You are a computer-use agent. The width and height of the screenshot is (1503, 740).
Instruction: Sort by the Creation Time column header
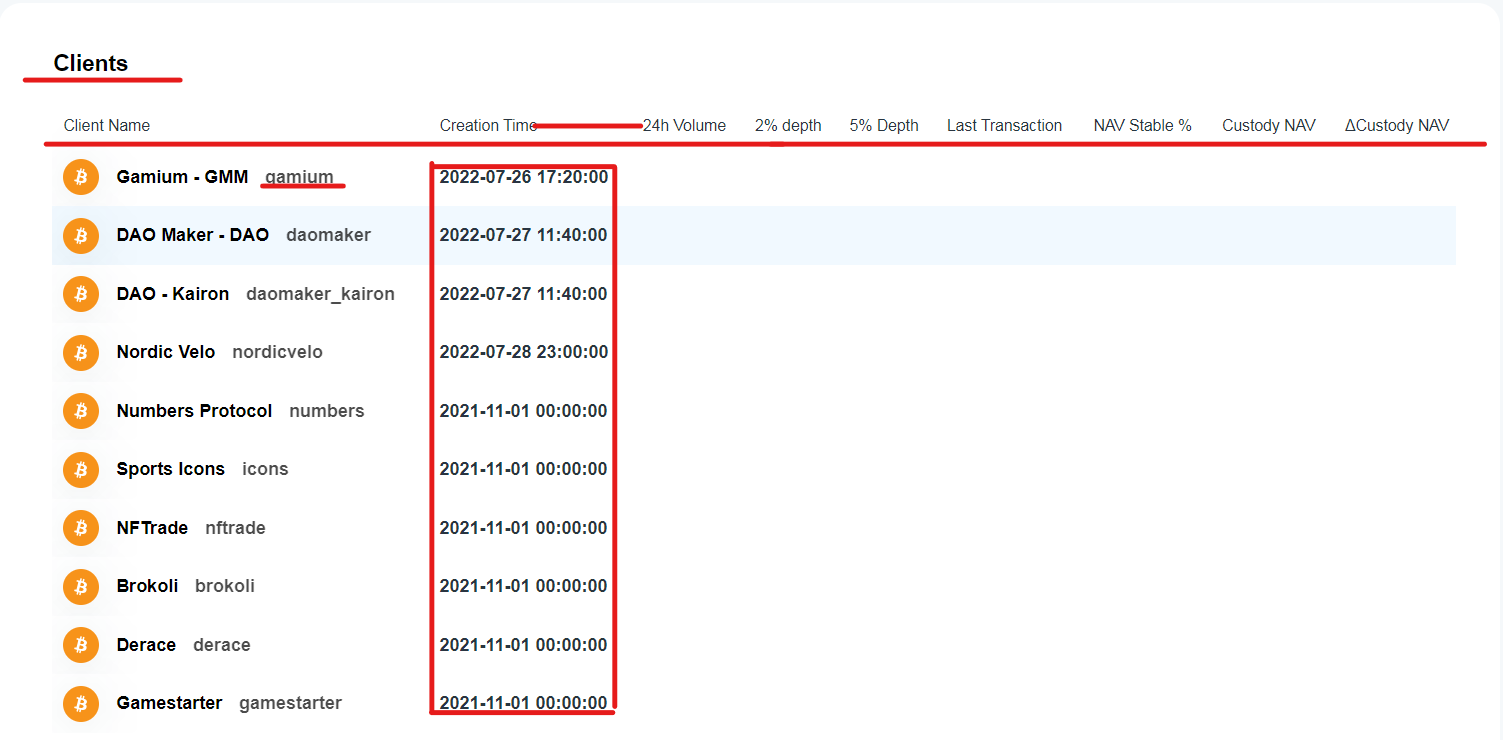click(x=488, y=125)
